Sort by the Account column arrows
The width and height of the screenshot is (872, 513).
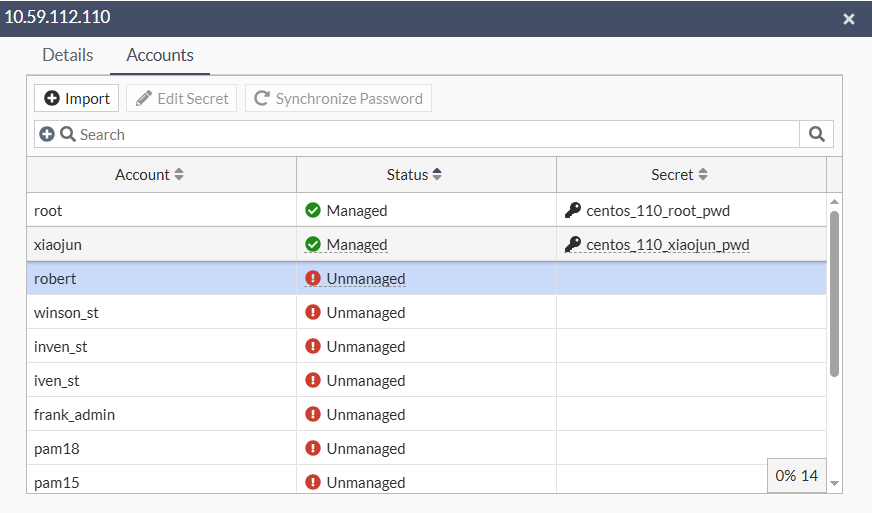[179, 175]
